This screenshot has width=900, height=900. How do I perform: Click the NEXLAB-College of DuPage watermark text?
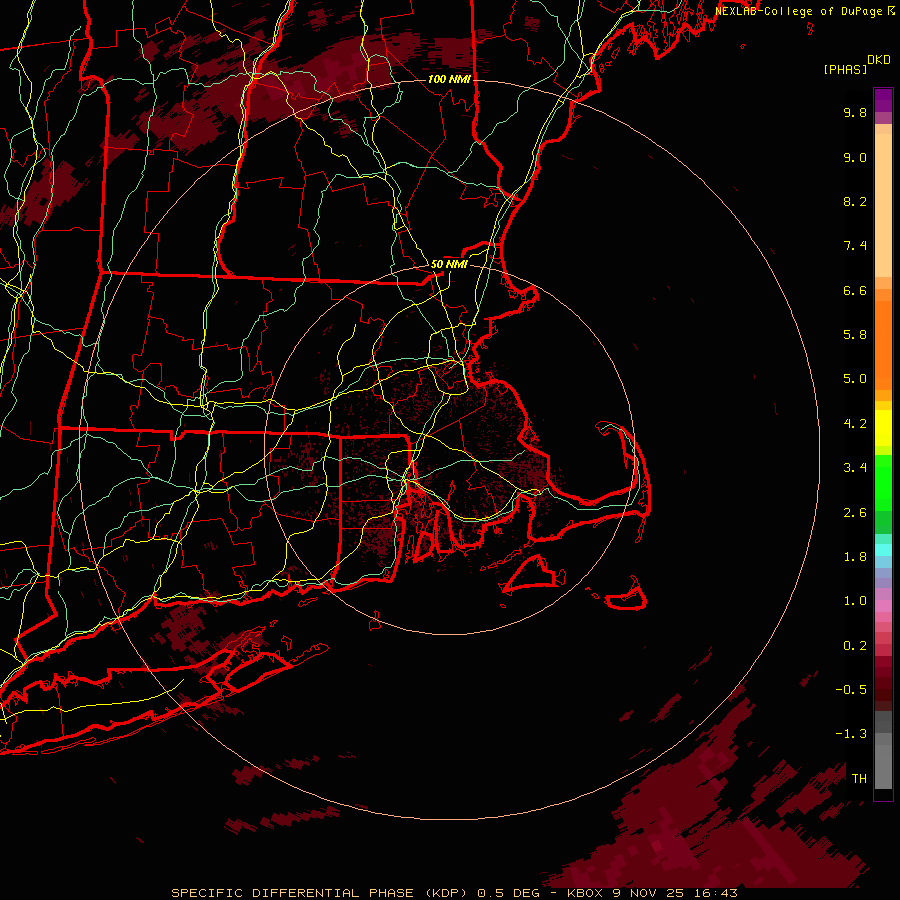[799, 11]
